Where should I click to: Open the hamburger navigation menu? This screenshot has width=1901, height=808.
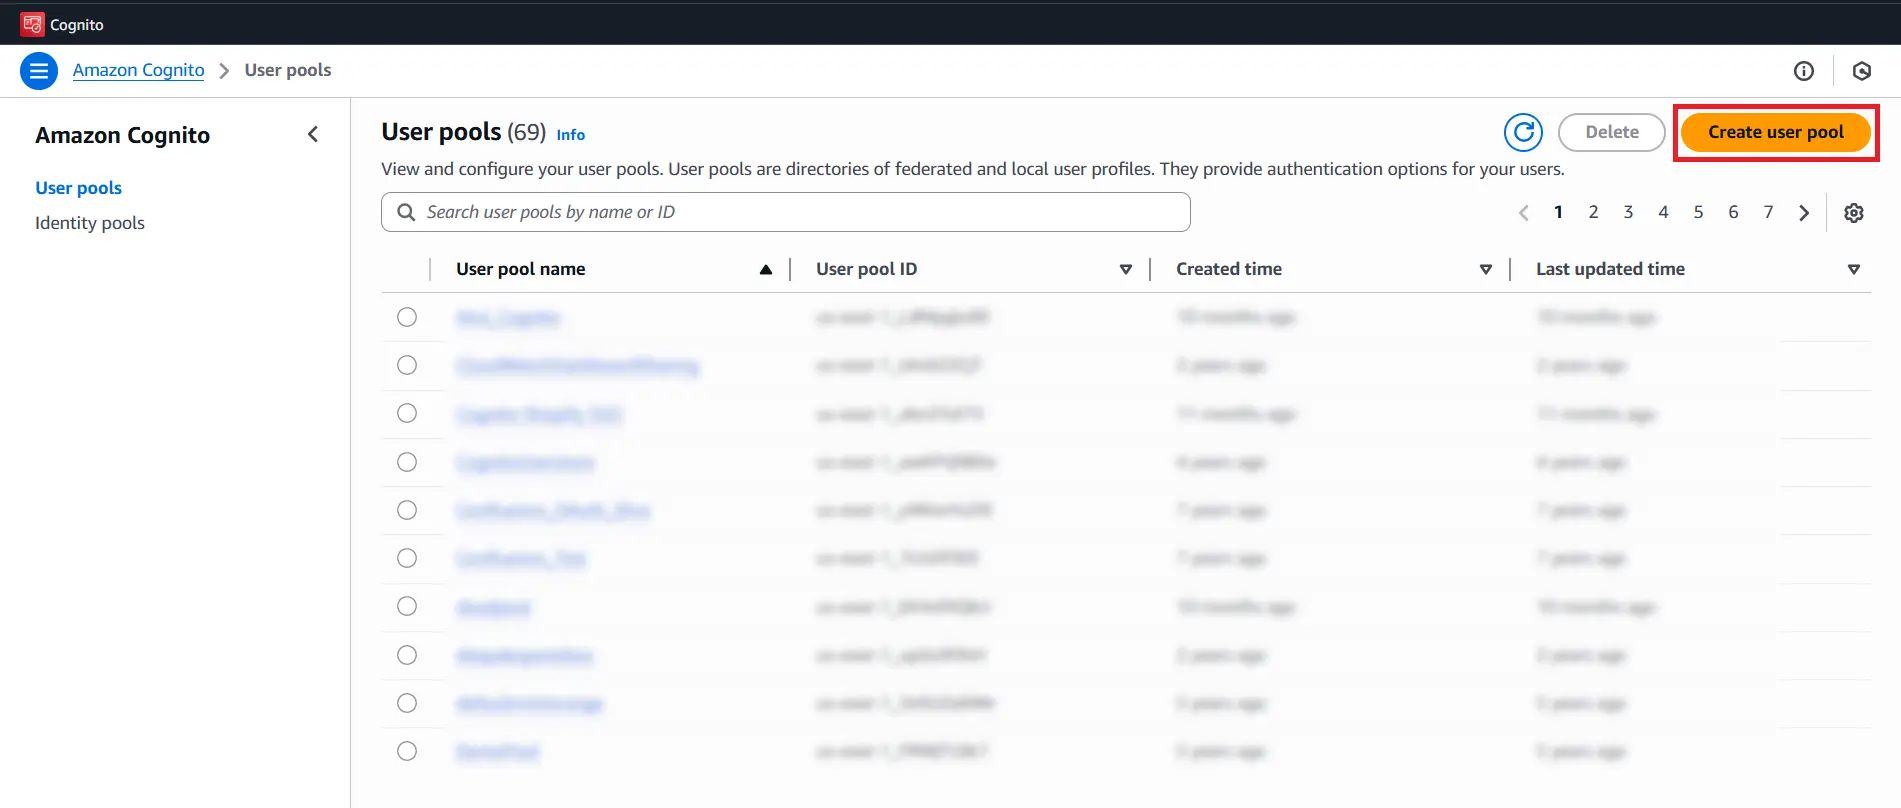(39, 71)
